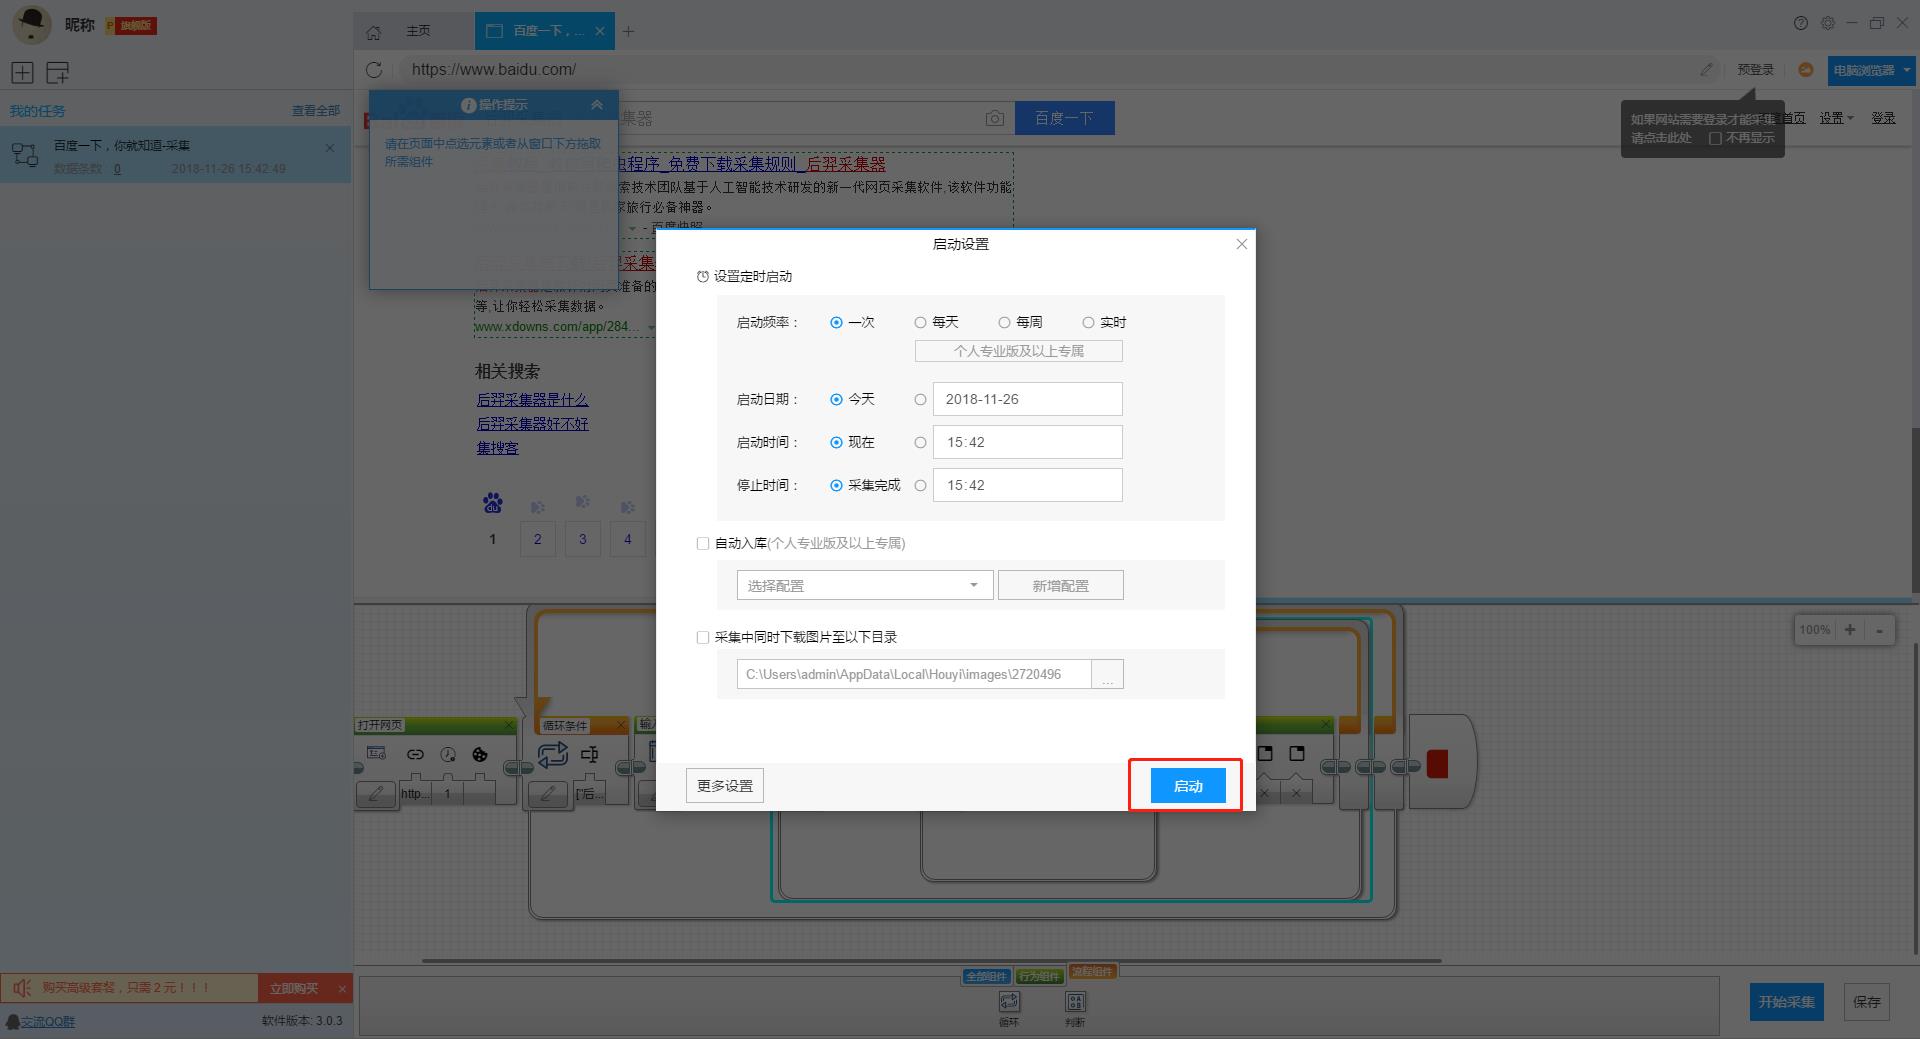Viewport: 1920px width, 1039px height.
Task: Click the 启动 start button
Action: [1187, 786]
